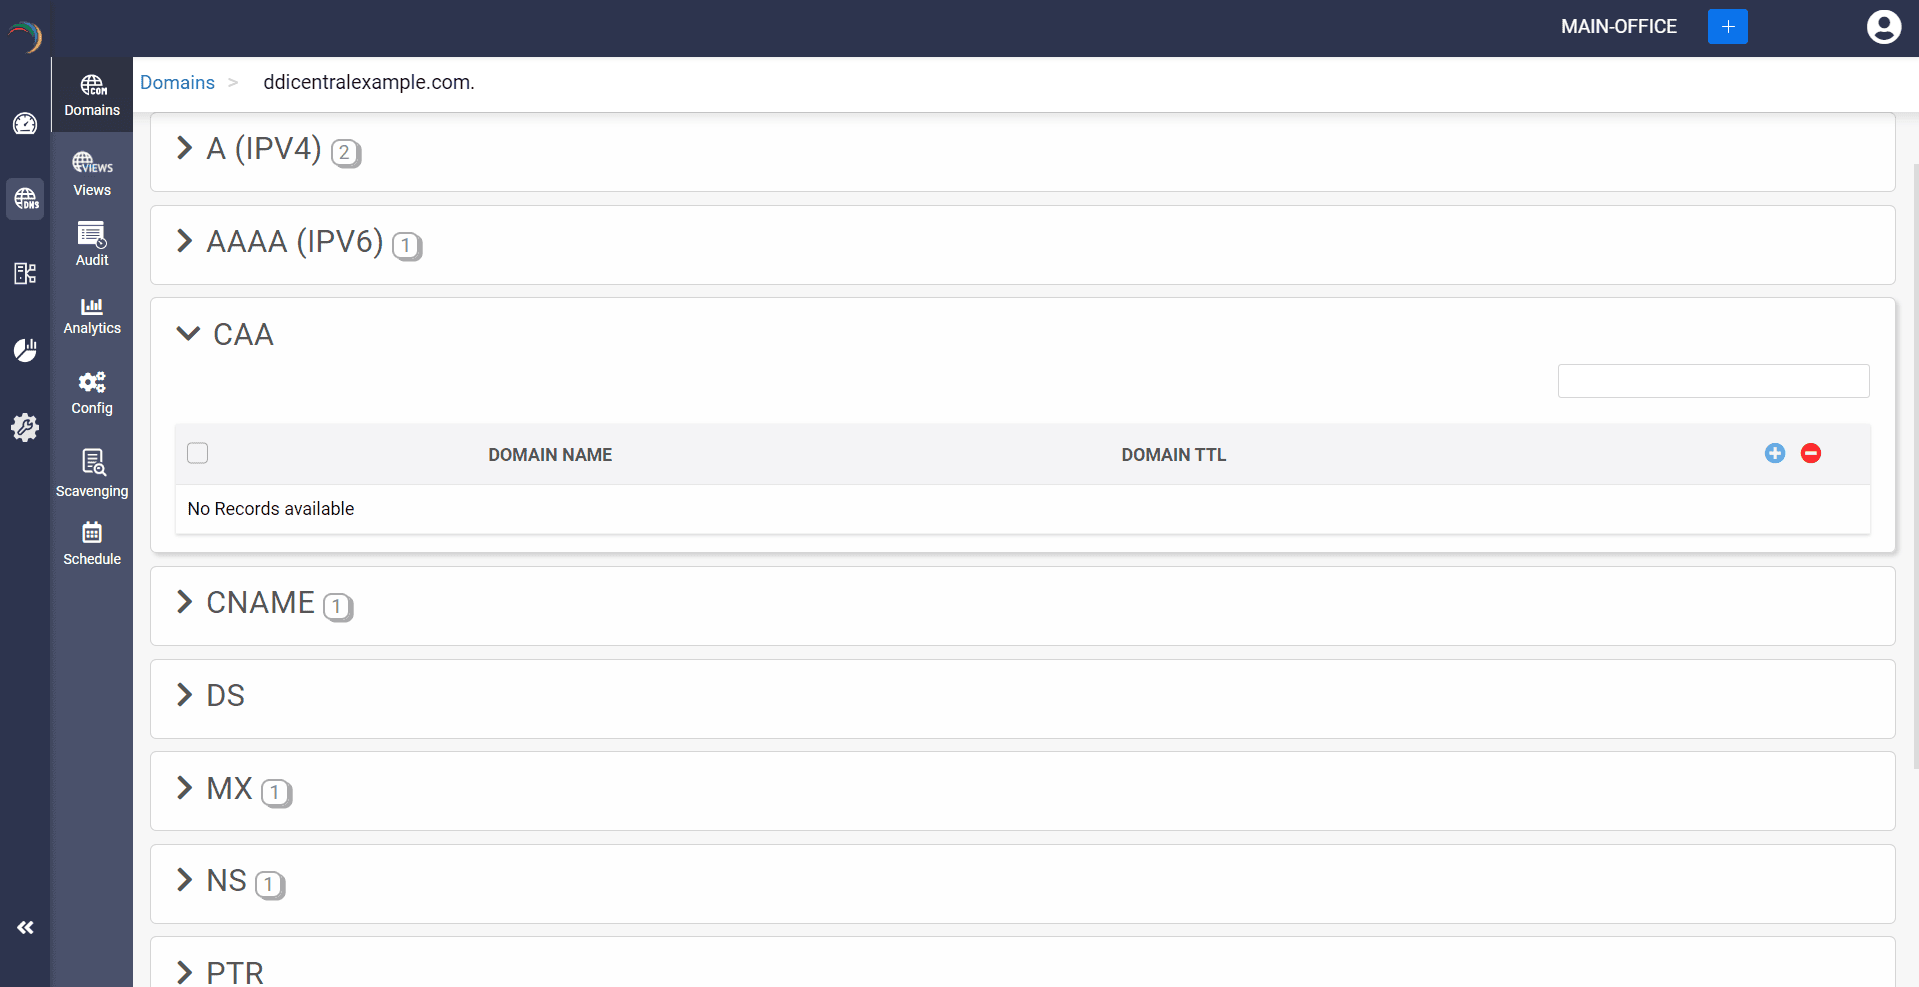Click the CAA search input field
The height and width of the screenshot is (987, 1919).
[1713, 381]
